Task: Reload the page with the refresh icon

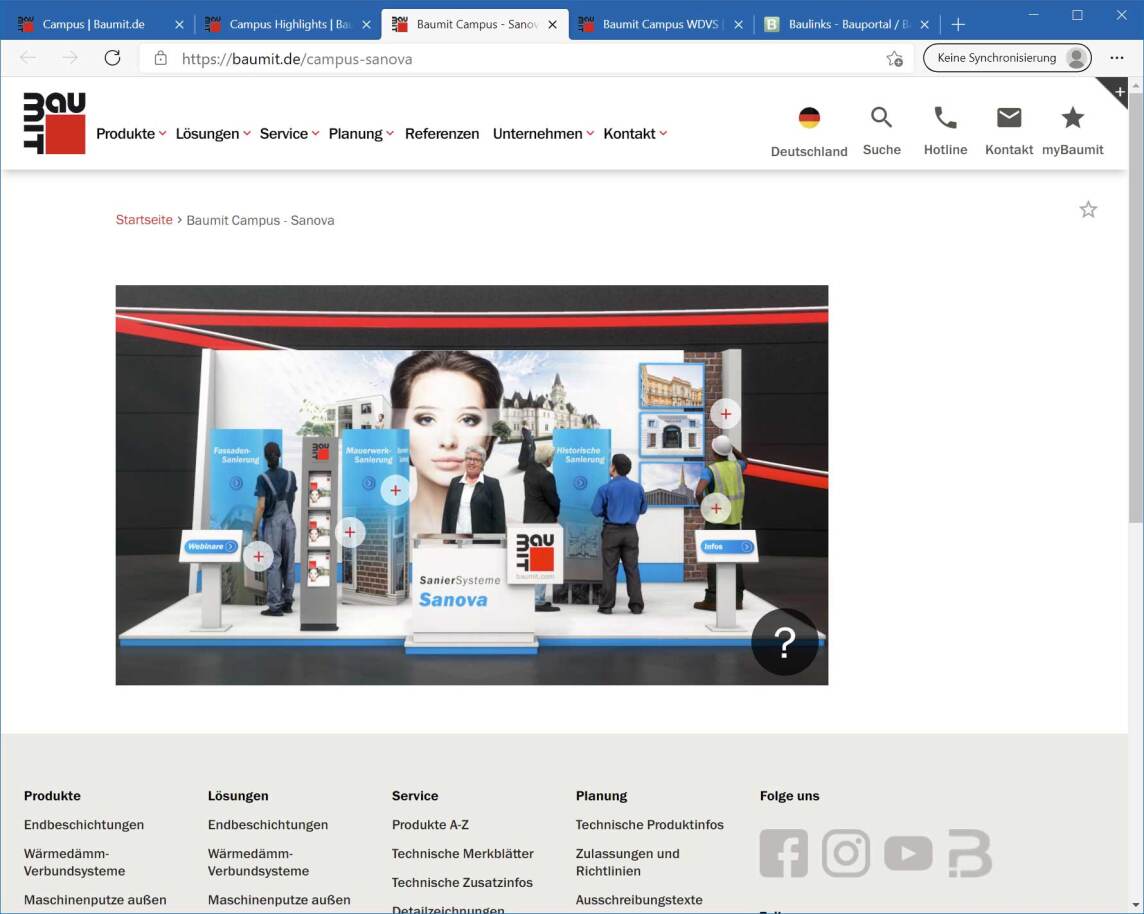Action: 112,58
